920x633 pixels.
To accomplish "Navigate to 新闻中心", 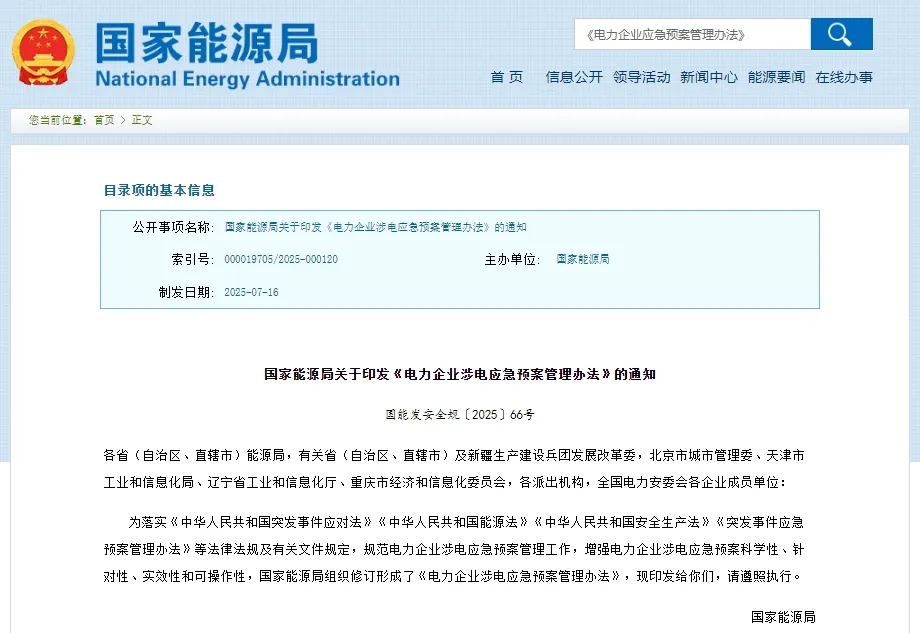I will (708, 77).
